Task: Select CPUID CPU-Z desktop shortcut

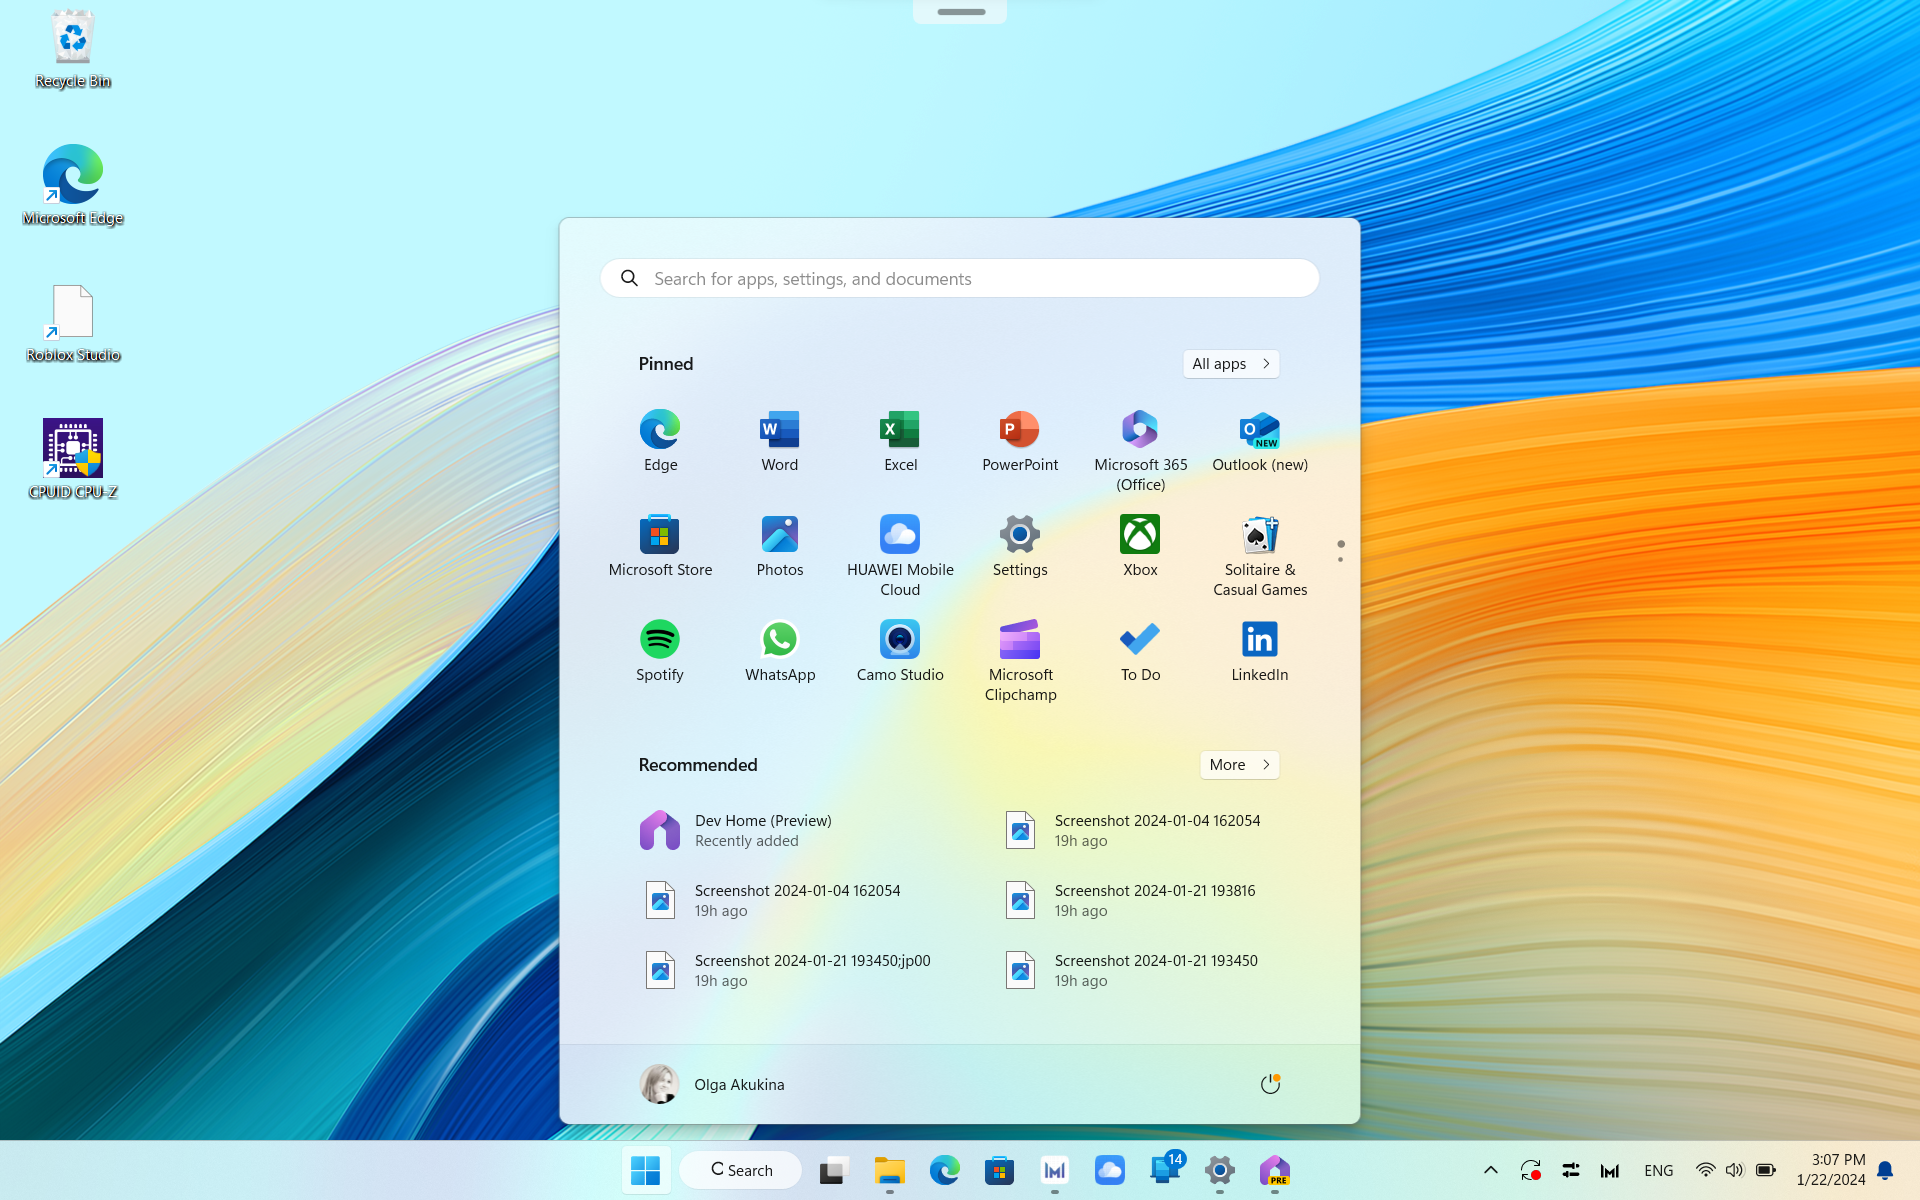Action: [x=73, y=459]
